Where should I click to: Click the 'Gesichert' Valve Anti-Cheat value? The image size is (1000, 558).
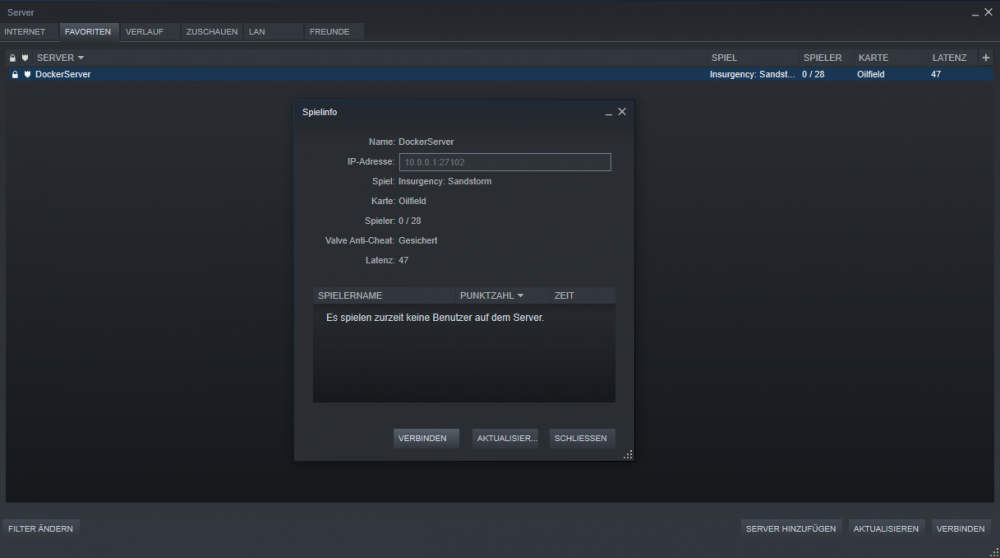pyautogui.click(x=418, y=240)
